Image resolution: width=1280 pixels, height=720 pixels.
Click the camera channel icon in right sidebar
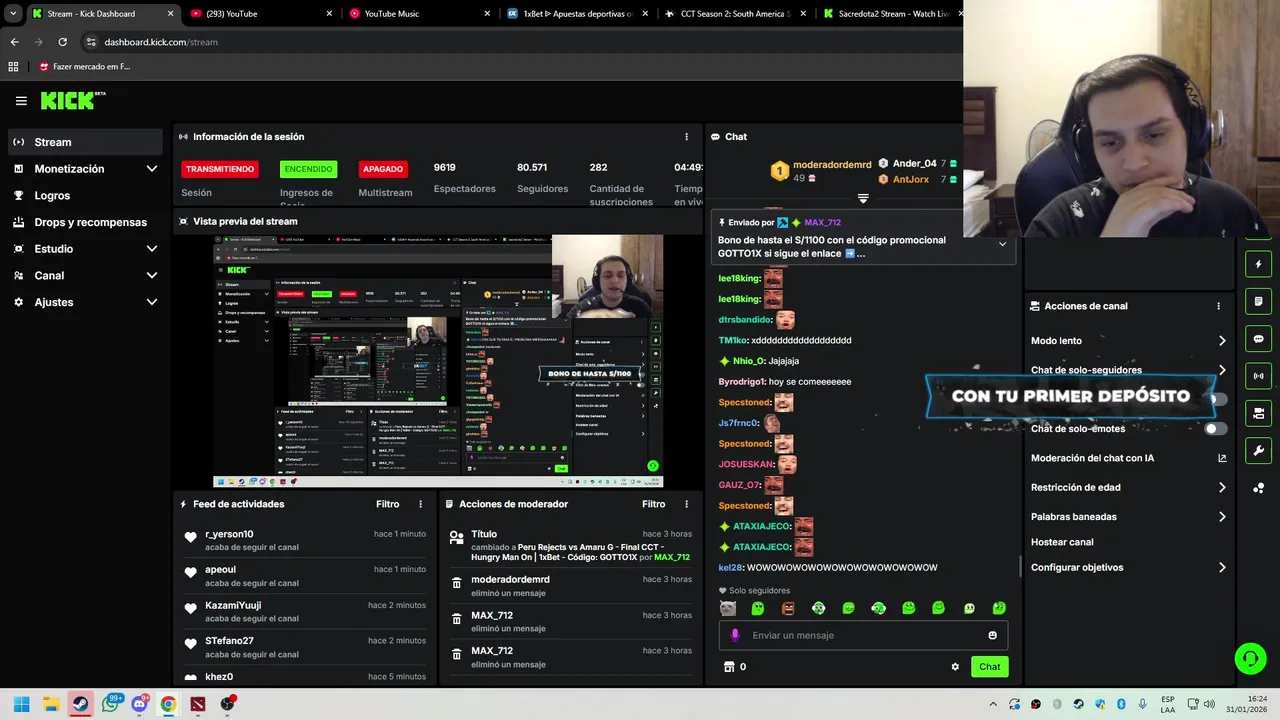[1258, 413]
